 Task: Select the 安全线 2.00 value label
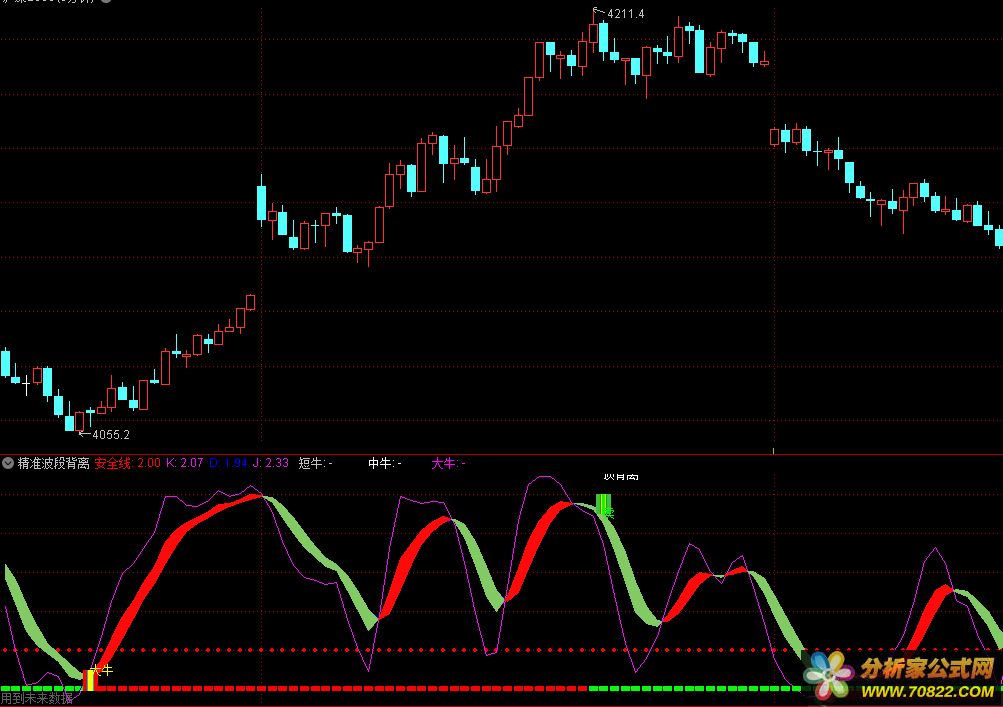click(x=127, y=463)
